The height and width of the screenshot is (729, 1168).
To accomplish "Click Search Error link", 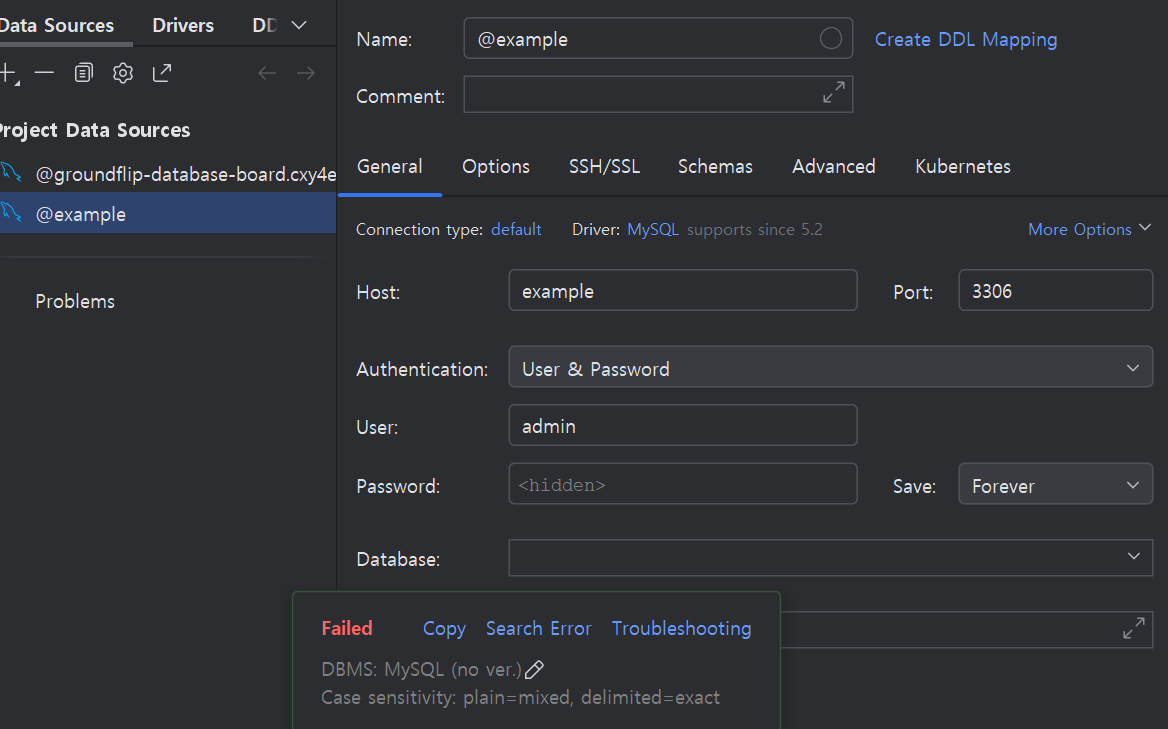I will pyautogui.click(x=539, y=628).
